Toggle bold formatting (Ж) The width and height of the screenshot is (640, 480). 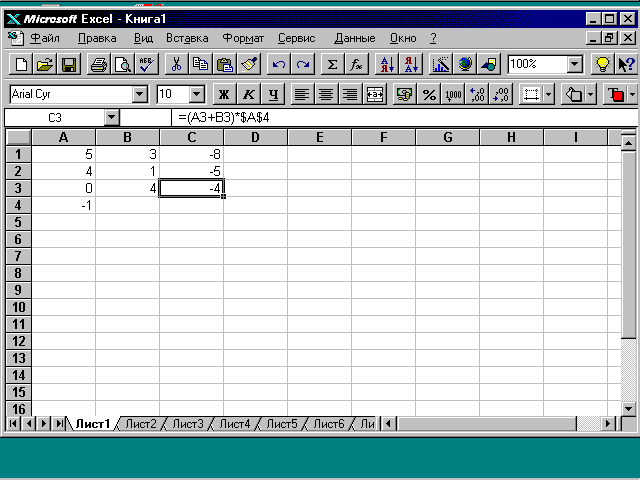coord(224,95)
